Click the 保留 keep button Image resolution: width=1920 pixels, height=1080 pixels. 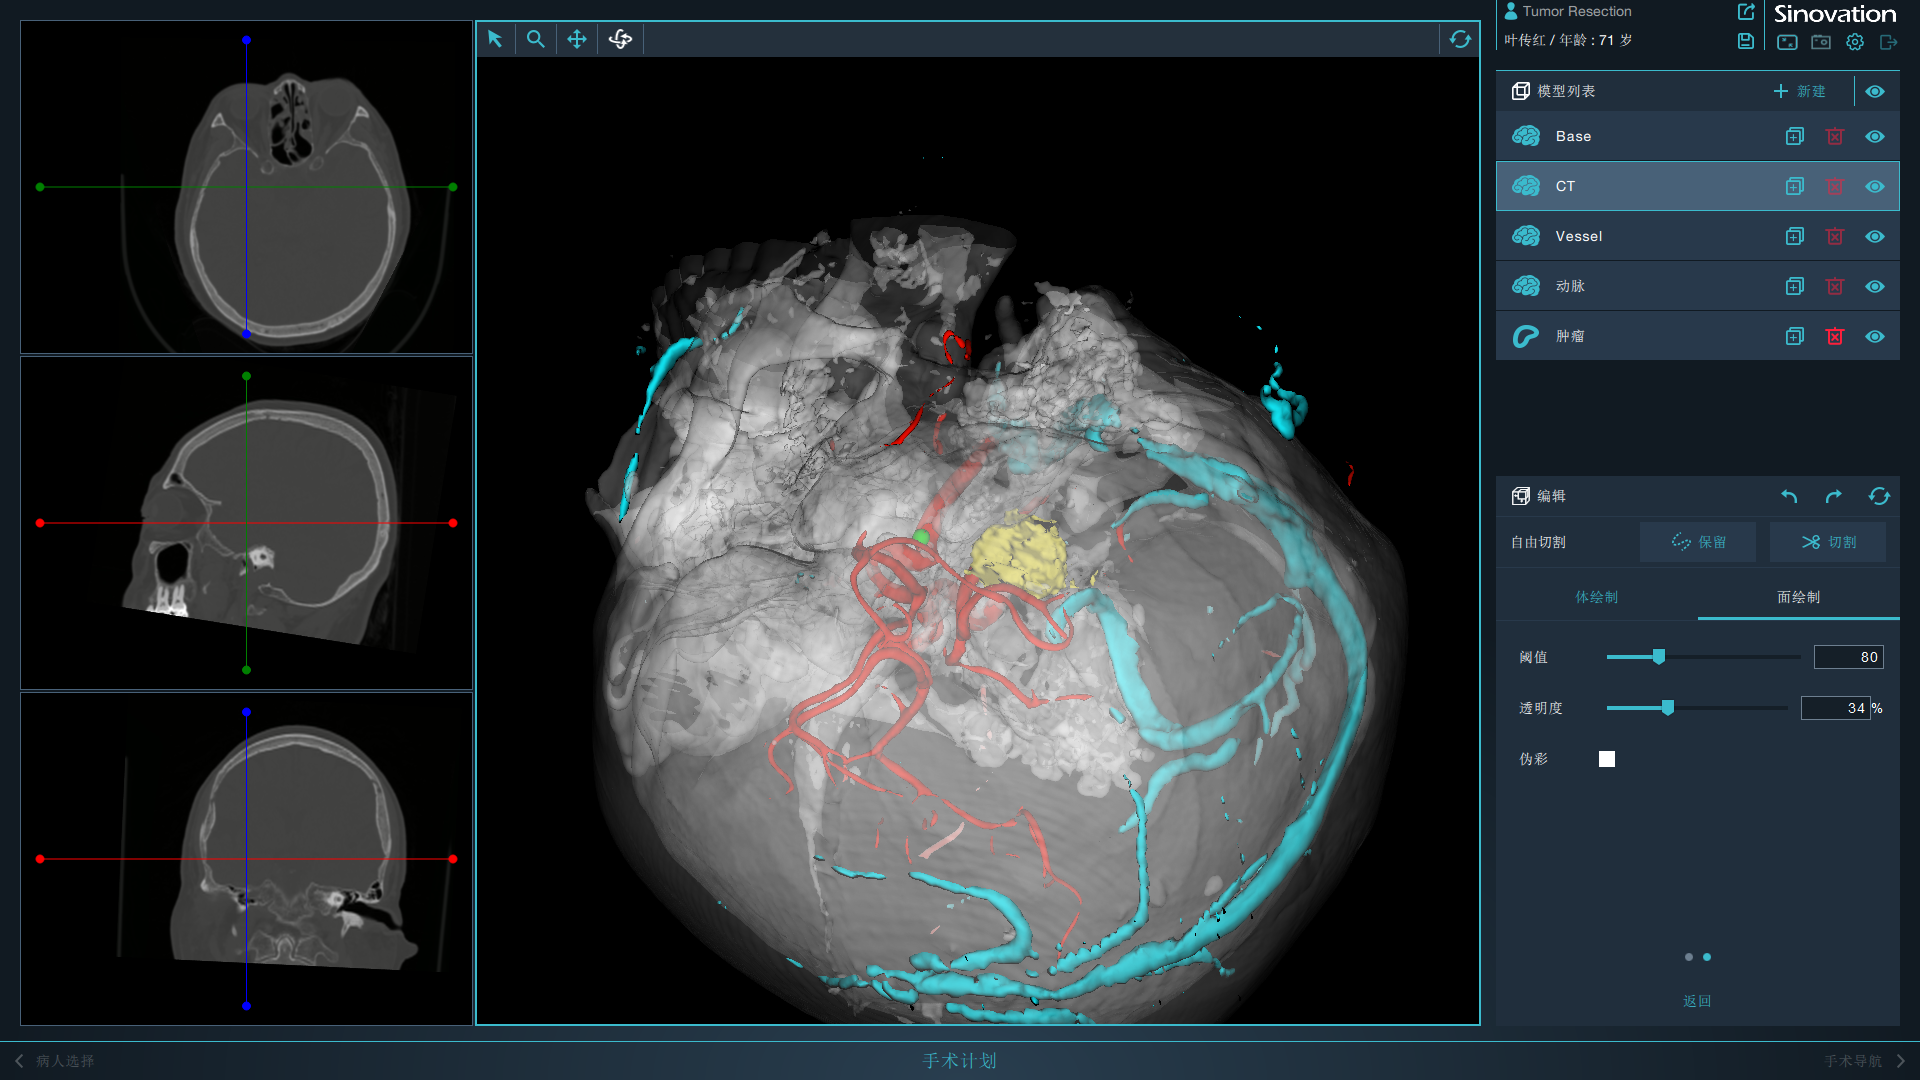click(1698, 542)
